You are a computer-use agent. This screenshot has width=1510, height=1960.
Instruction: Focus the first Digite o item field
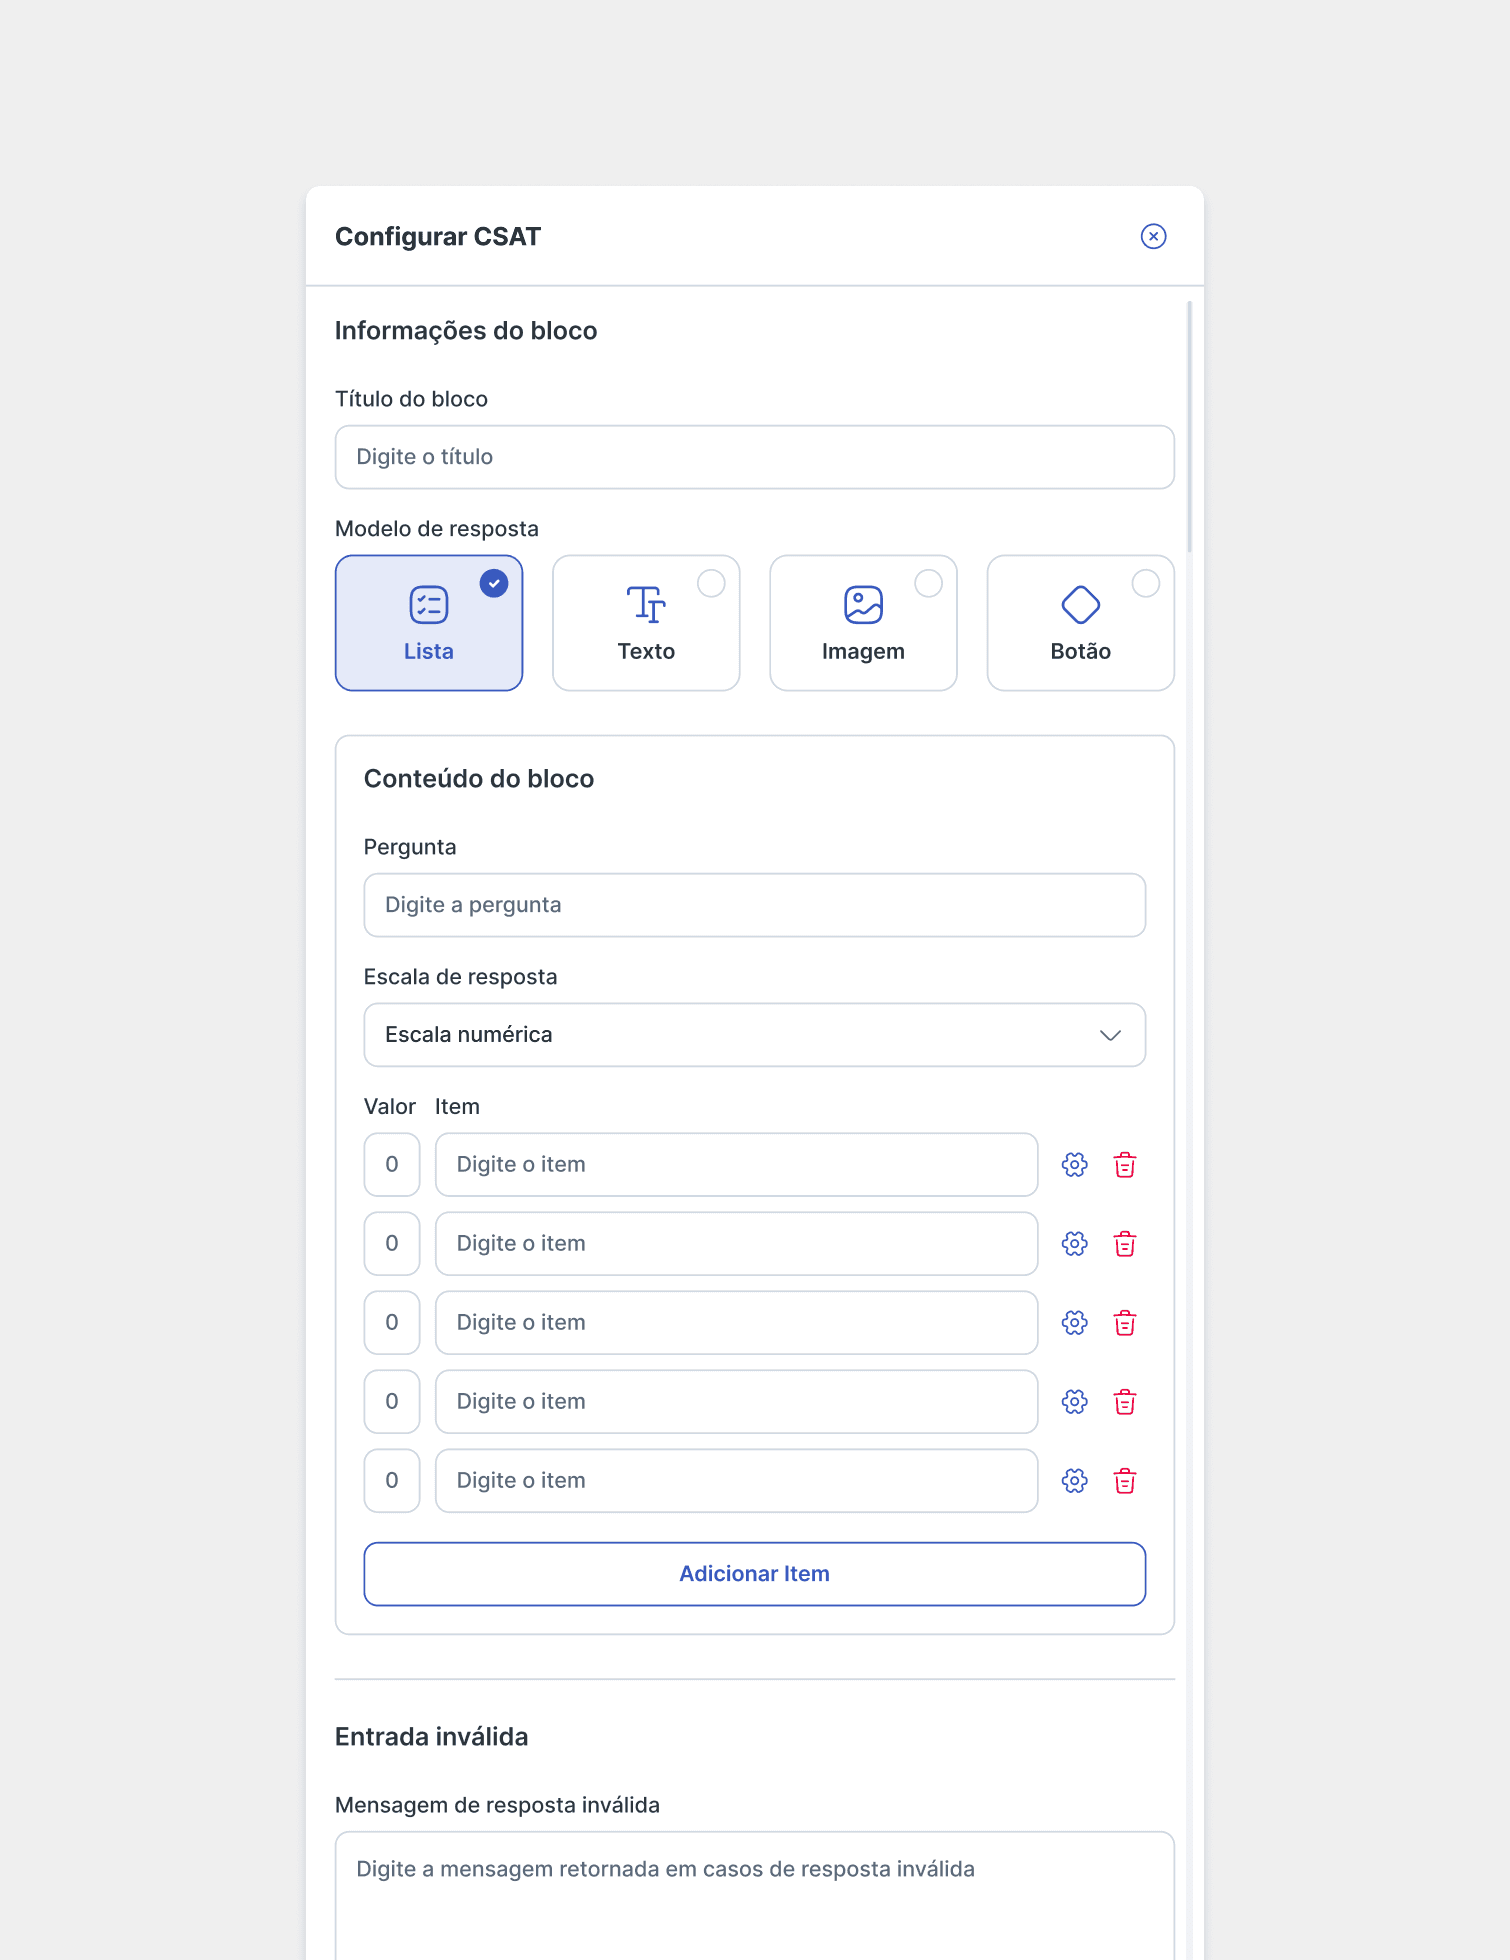coord(736,1165)
